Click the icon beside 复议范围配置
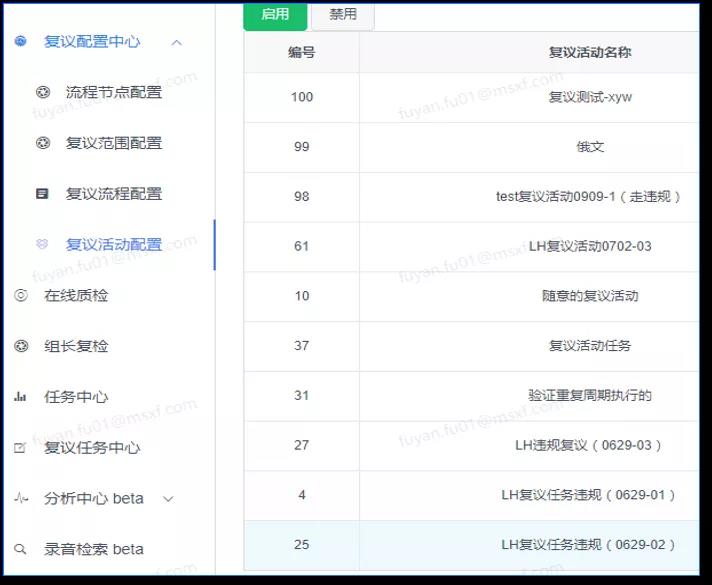The width and height of the screenshot is (712, 585). [x=42, y=143]
